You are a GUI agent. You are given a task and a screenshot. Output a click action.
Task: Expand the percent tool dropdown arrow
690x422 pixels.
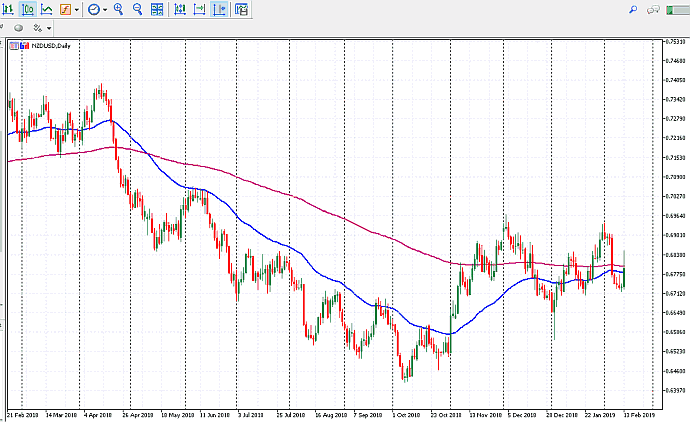click(x=49, y=27)
